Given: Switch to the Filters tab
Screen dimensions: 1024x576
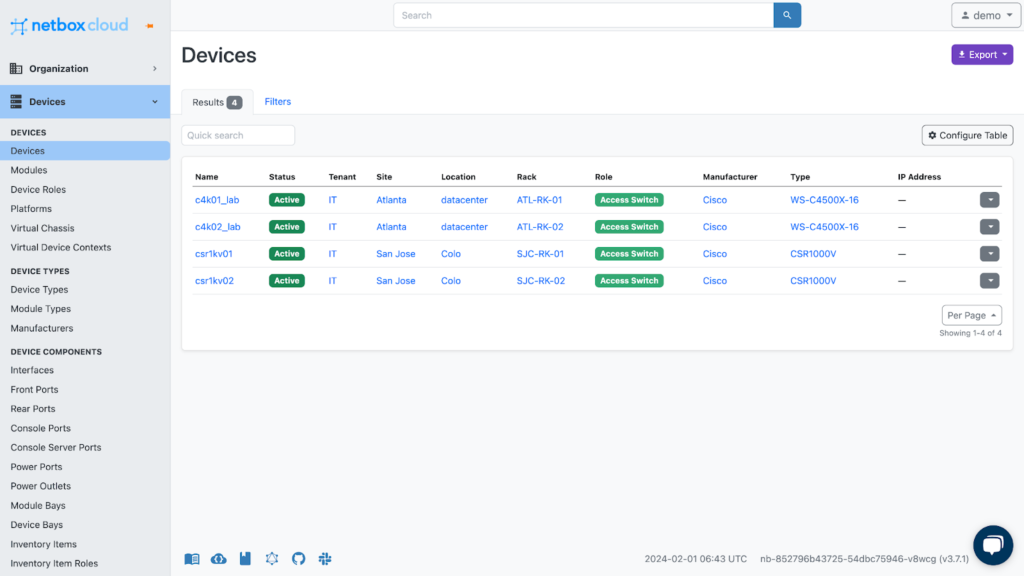Looking at the screenshot, I should tap(277, 102).
